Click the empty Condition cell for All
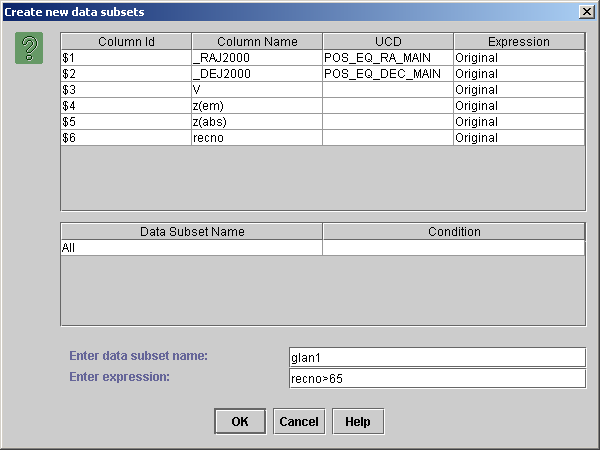 pos(454,248)
